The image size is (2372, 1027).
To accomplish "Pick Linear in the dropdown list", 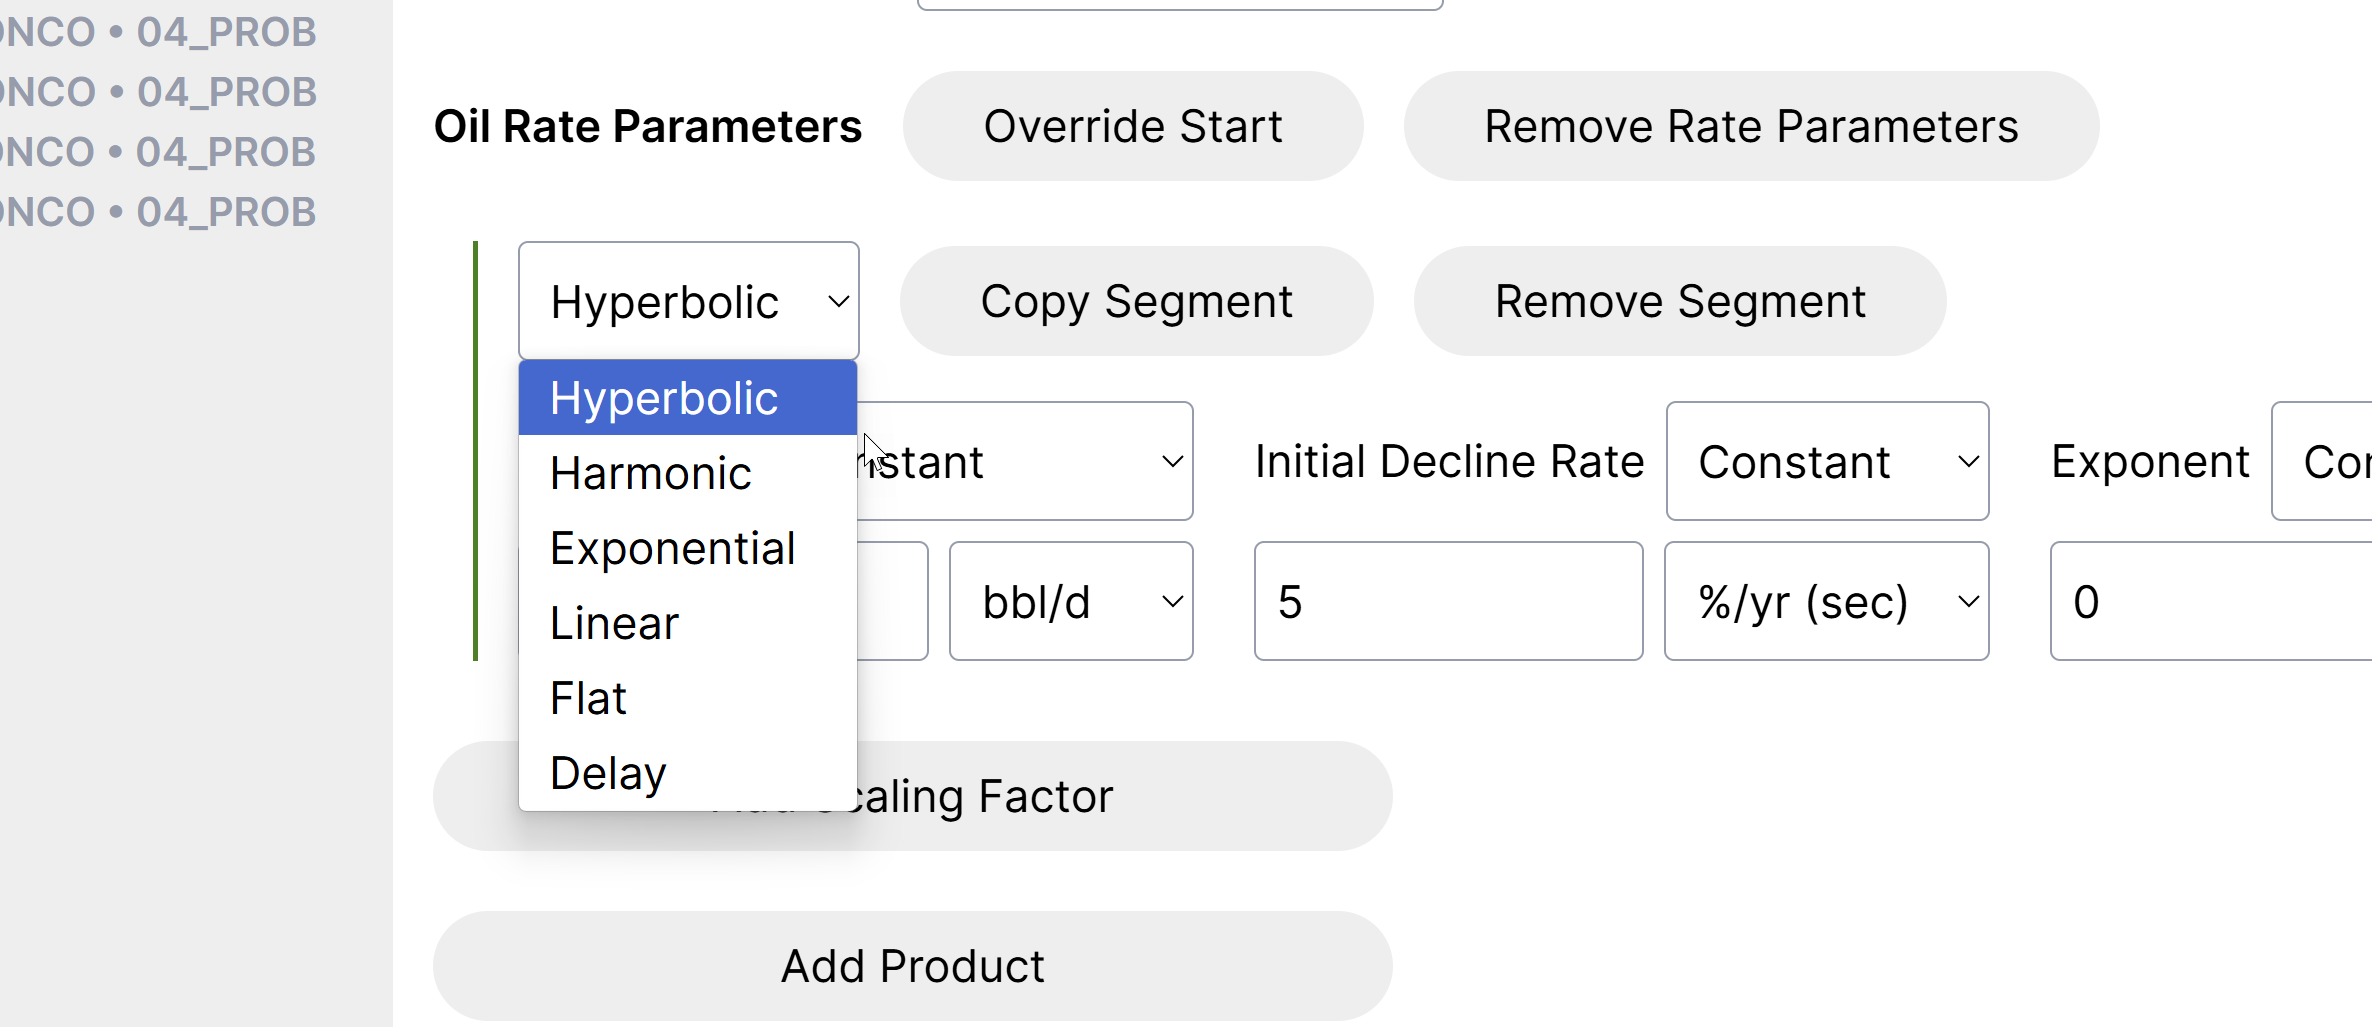I will (615, 623).
